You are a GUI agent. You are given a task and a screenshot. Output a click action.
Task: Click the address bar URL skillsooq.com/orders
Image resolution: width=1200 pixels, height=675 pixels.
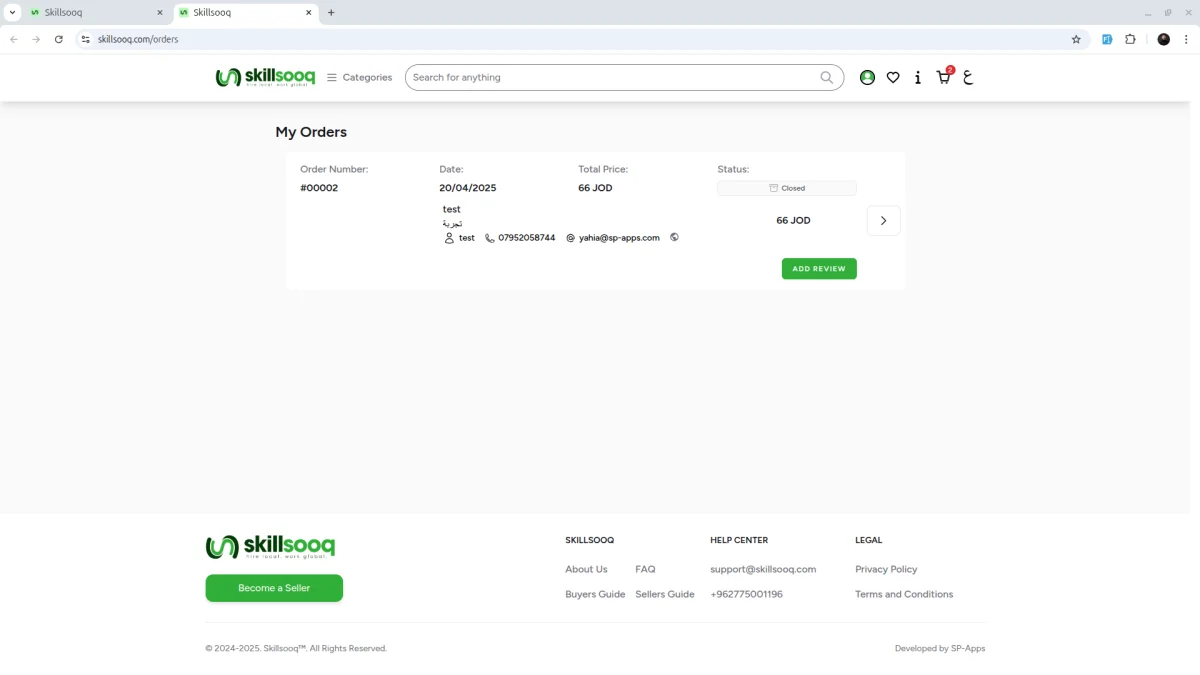pyautogui.click(x=138, y=39)
